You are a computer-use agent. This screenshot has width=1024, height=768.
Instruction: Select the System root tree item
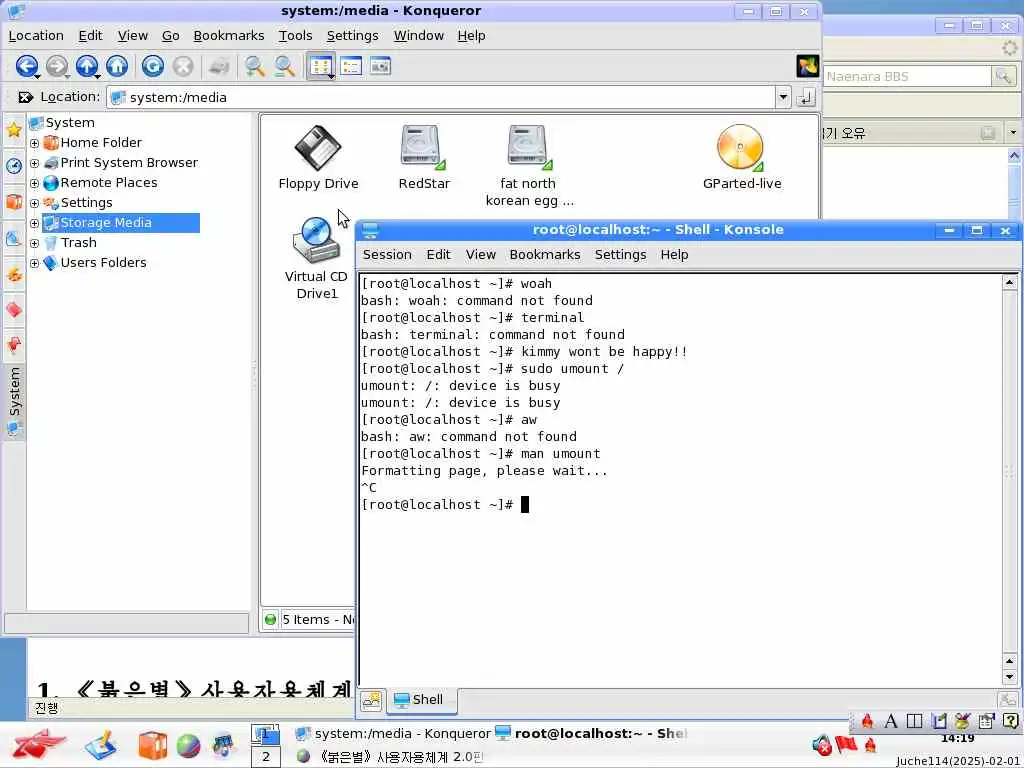(62, 123)
